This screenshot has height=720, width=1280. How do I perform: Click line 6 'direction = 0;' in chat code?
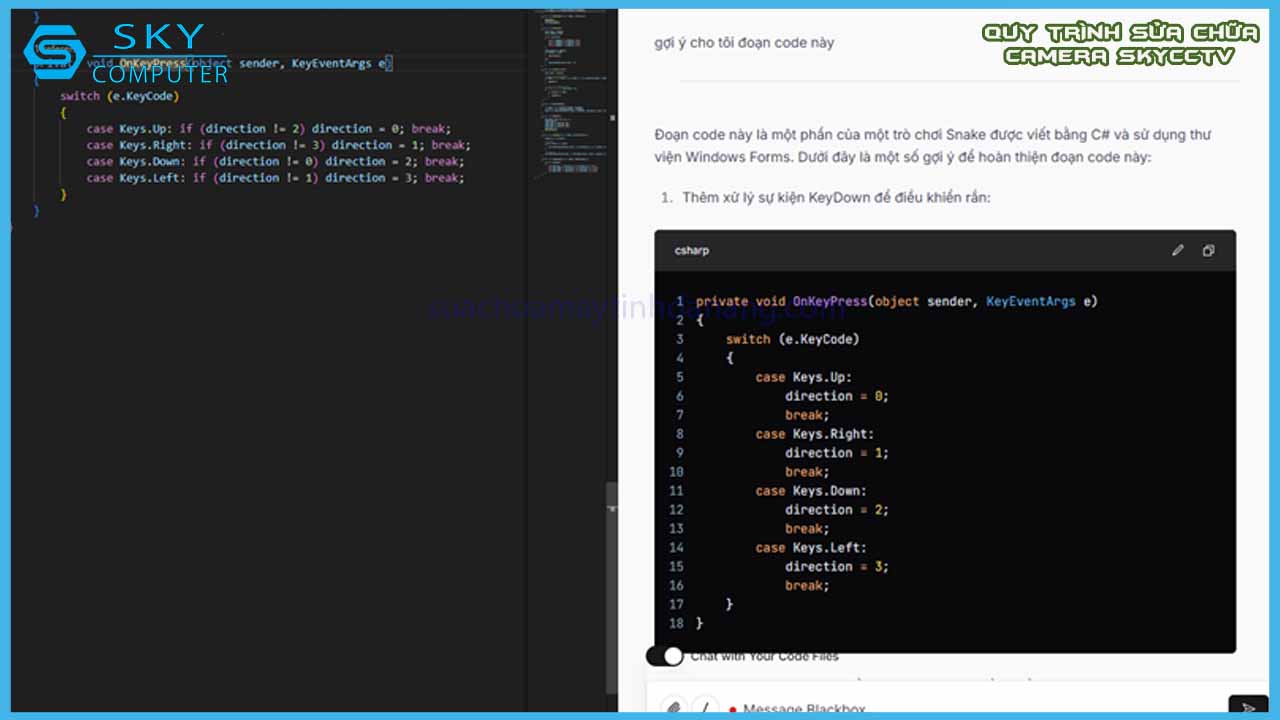click(x=836, y=396)
